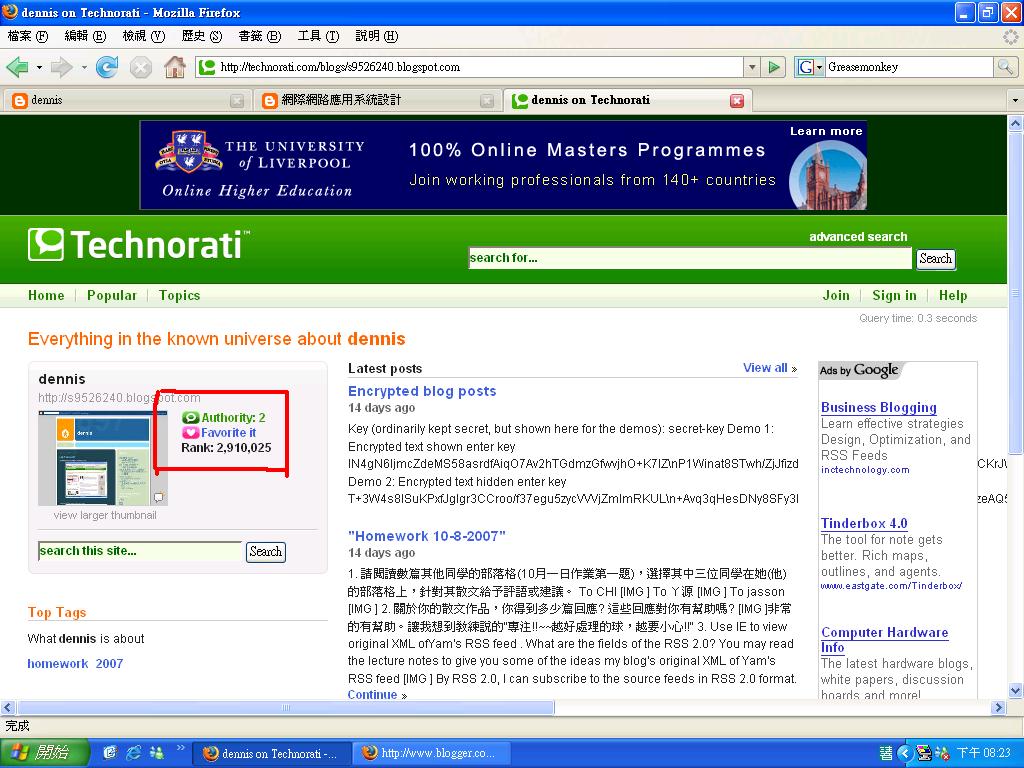The width and height of the screenshot is (1024, 768).
Task: Click the Continue » link
Action: 377,695
